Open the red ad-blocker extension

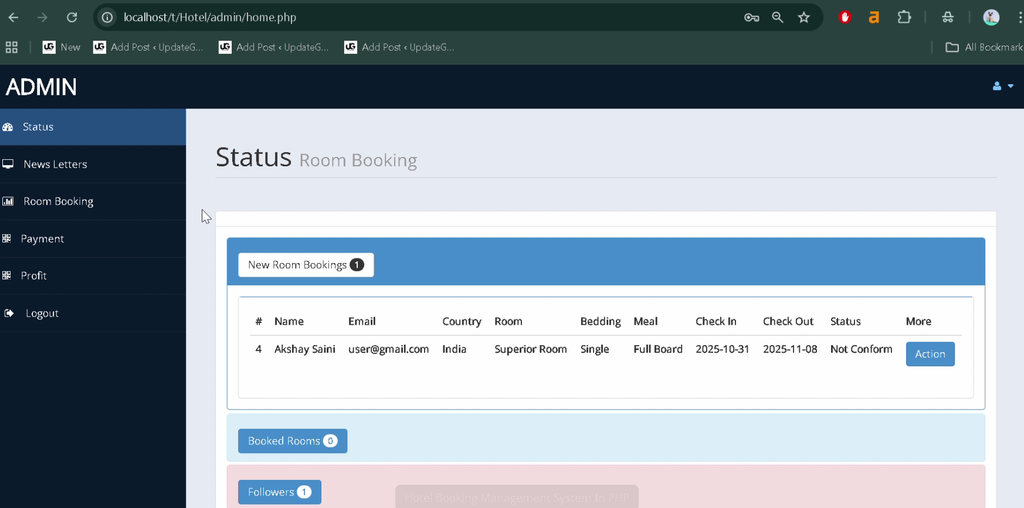pyautogui.click(x=845, y=18)
